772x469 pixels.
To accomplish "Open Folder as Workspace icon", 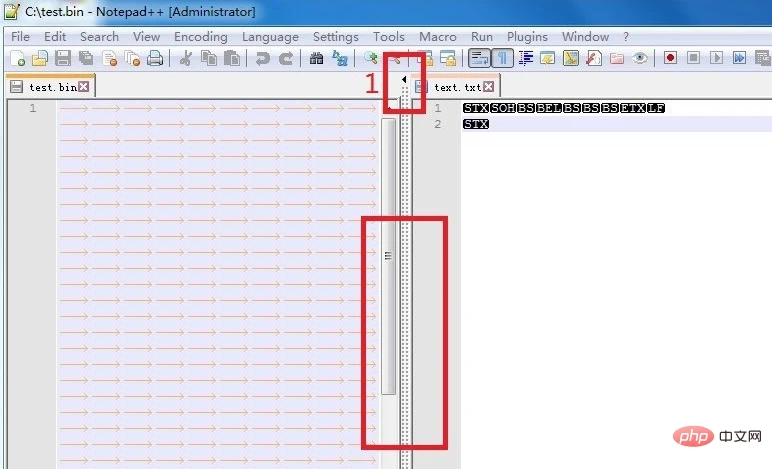I will click(x=617, y=58).
